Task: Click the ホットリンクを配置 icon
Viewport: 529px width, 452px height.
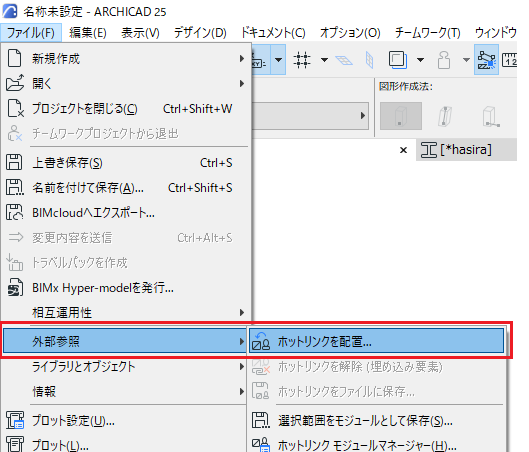Action: pos(261,341)
